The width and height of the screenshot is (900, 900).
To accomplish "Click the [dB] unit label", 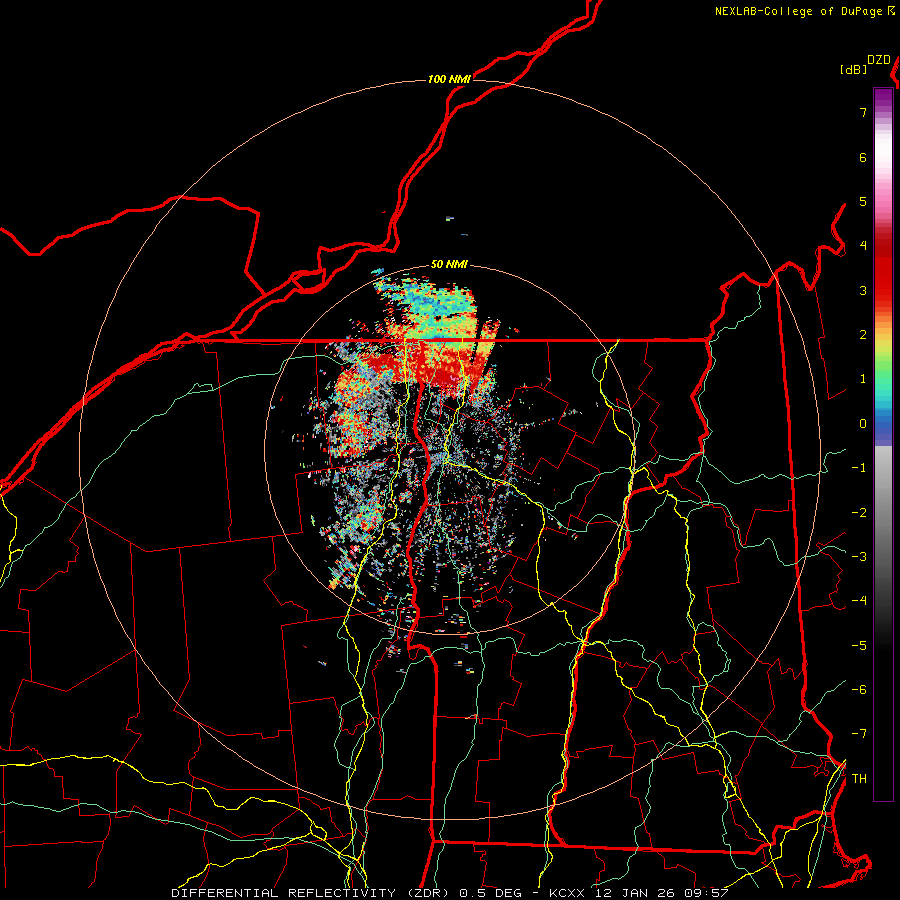I will pos(854,69).
